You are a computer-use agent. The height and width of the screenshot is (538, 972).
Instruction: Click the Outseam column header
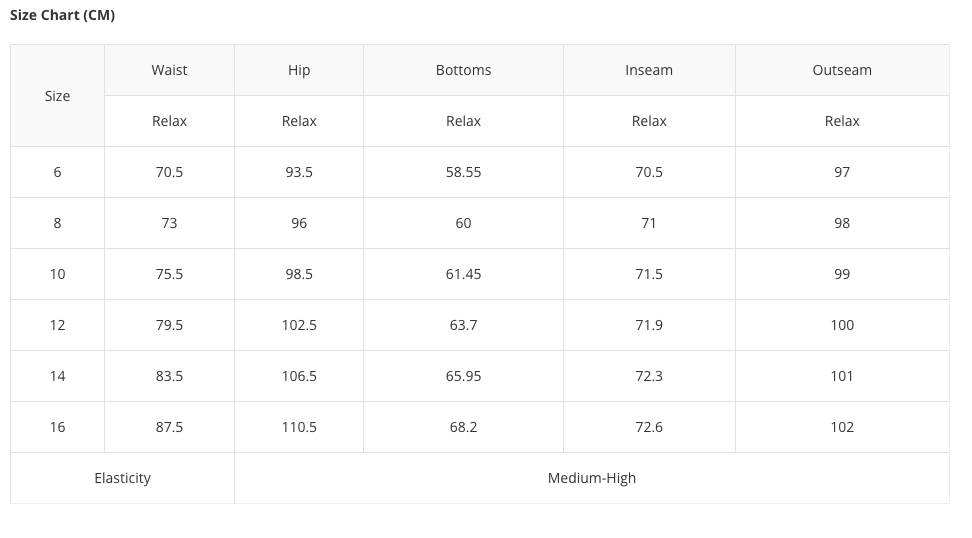pos(842,70)
